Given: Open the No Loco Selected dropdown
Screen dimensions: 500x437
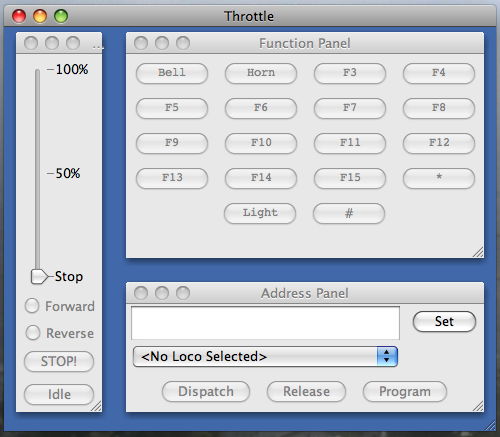Looking at the screenshot, I should tap(265, 356).
